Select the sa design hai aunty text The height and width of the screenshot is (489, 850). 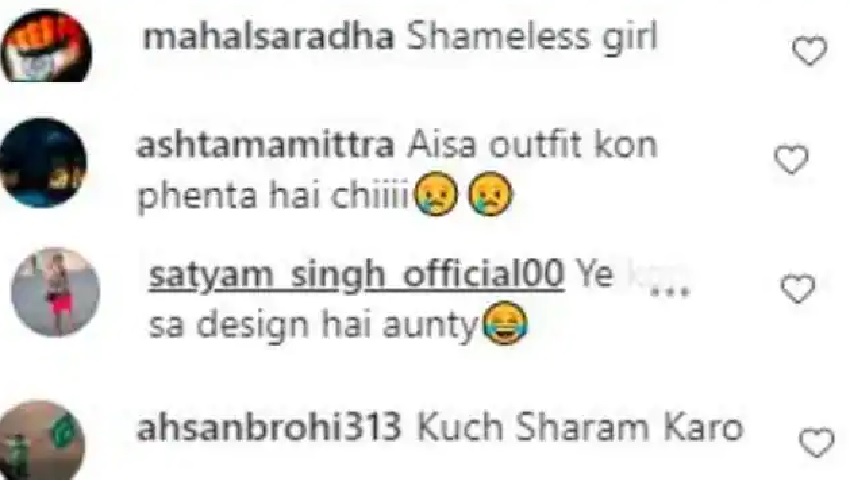[312, 327]
